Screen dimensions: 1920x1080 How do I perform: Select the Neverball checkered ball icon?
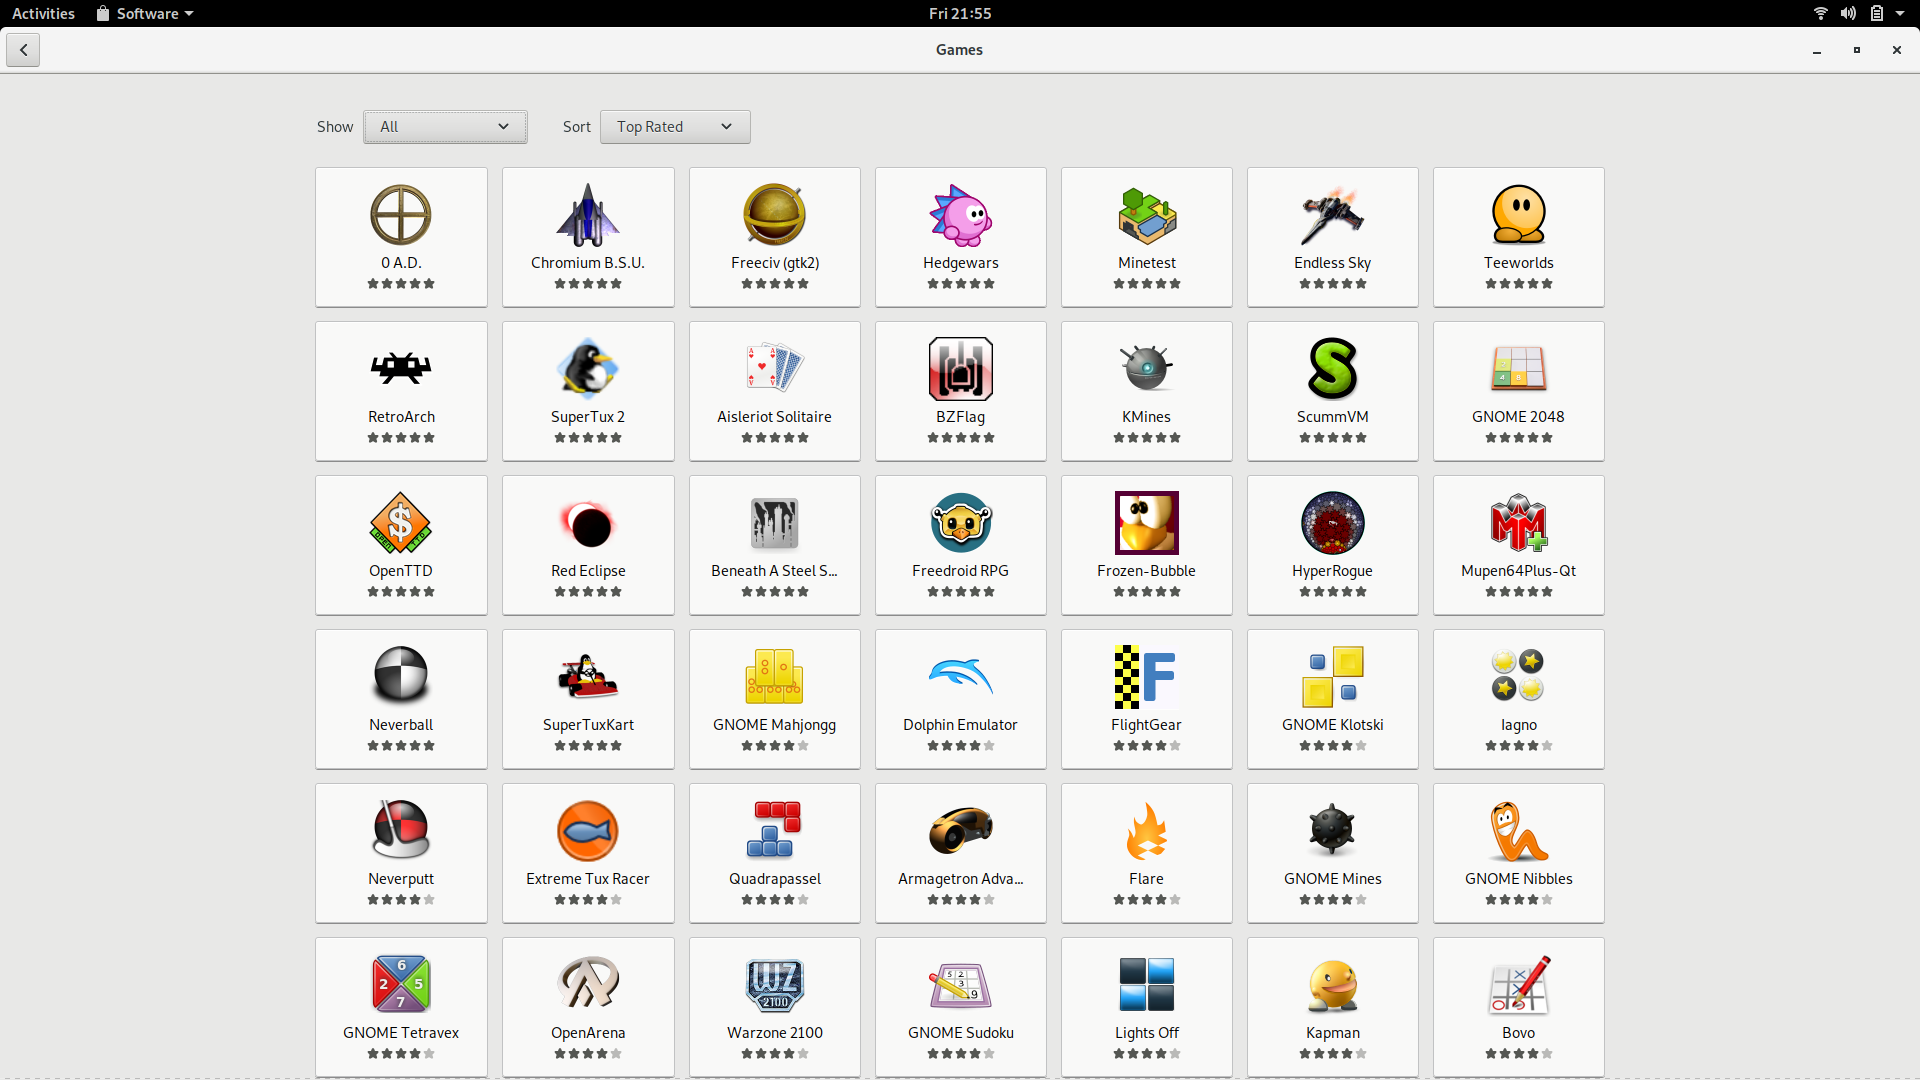[401, 677]
